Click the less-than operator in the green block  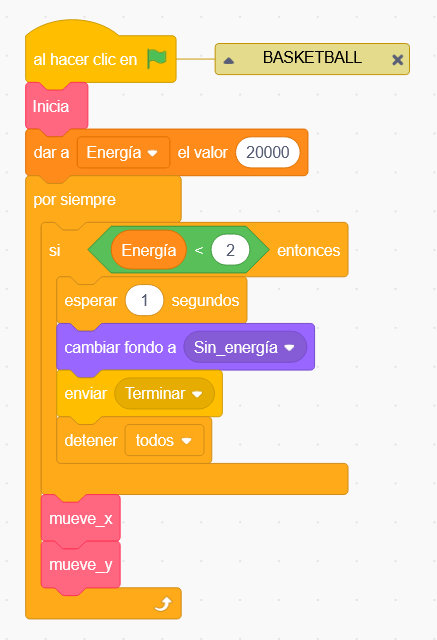pyautogui.click(x=199, y=250)
